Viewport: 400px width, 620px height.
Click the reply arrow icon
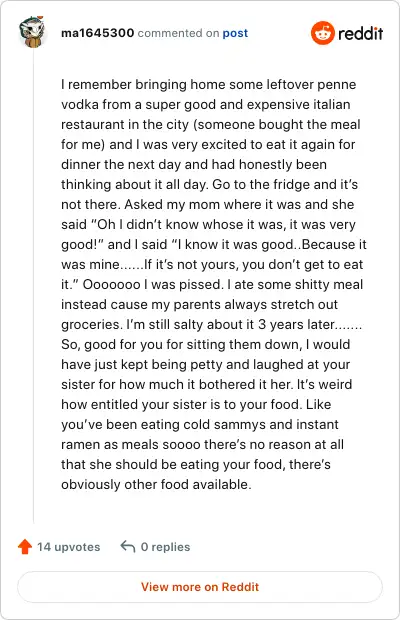128,546
